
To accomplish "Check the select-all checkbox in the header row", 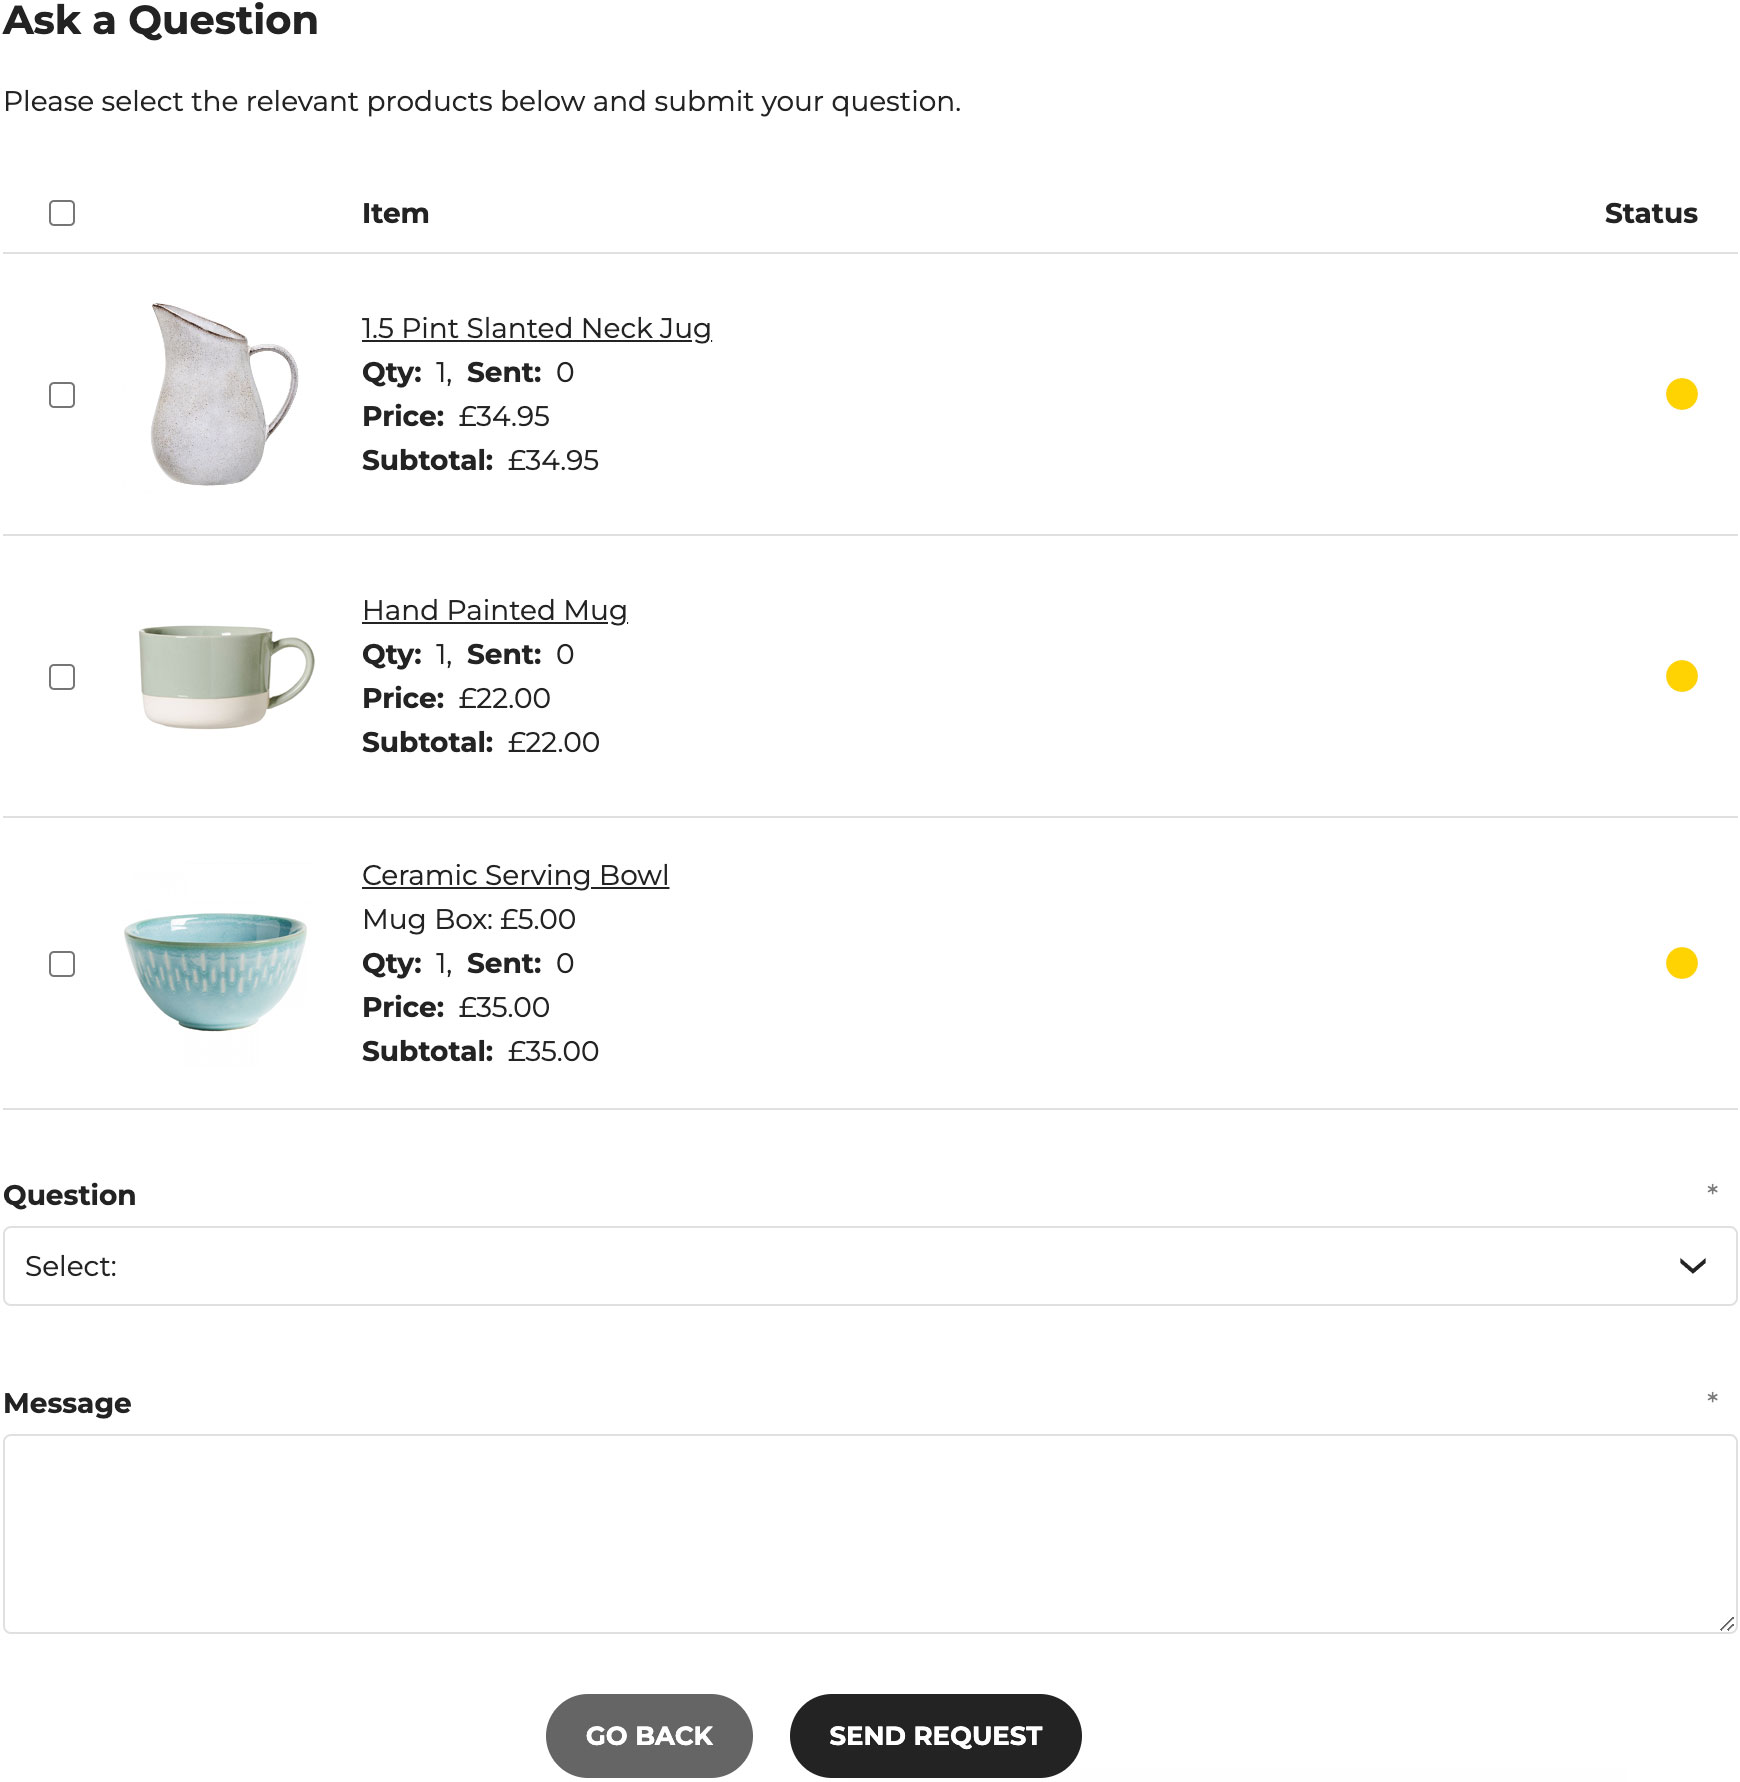I will pyautogui.click(x=61, y=212).
